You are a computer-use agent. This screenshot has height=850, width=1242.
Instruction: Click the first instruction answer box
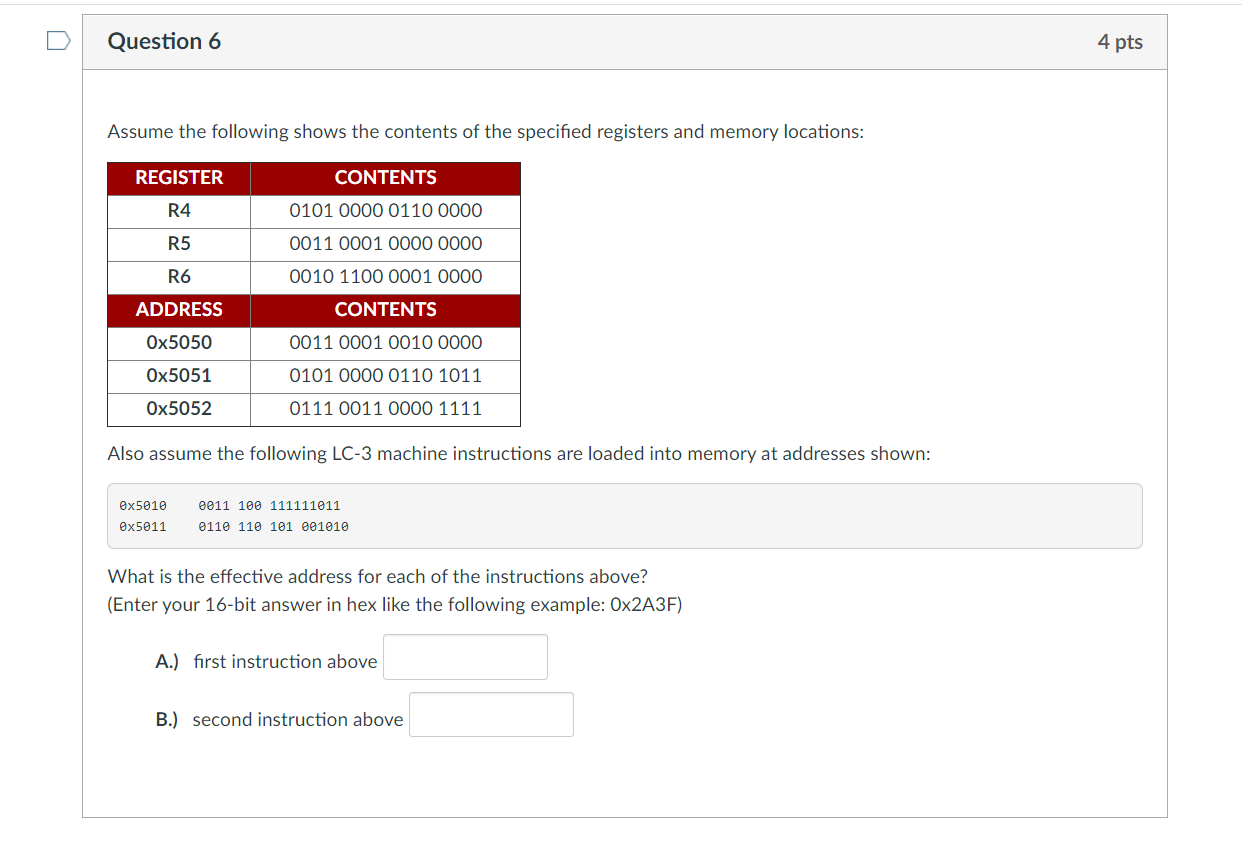point(465,657)
